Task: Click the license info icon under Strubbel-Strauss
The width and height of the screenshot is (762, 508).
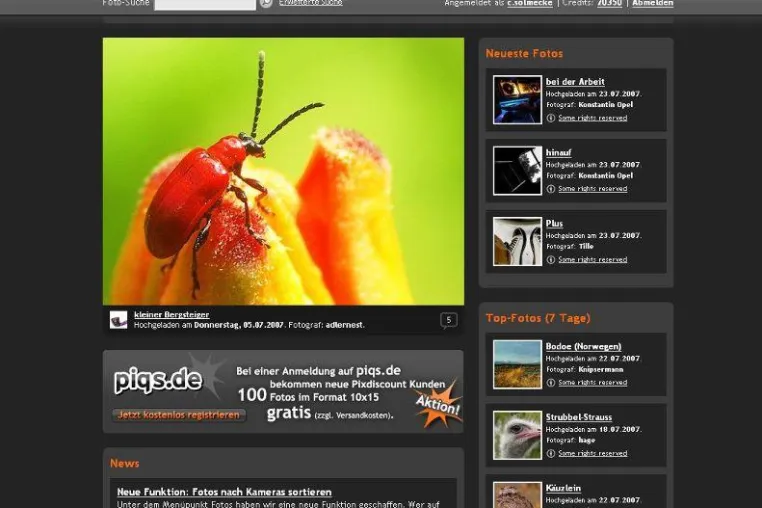Action: tap(551, 454)
